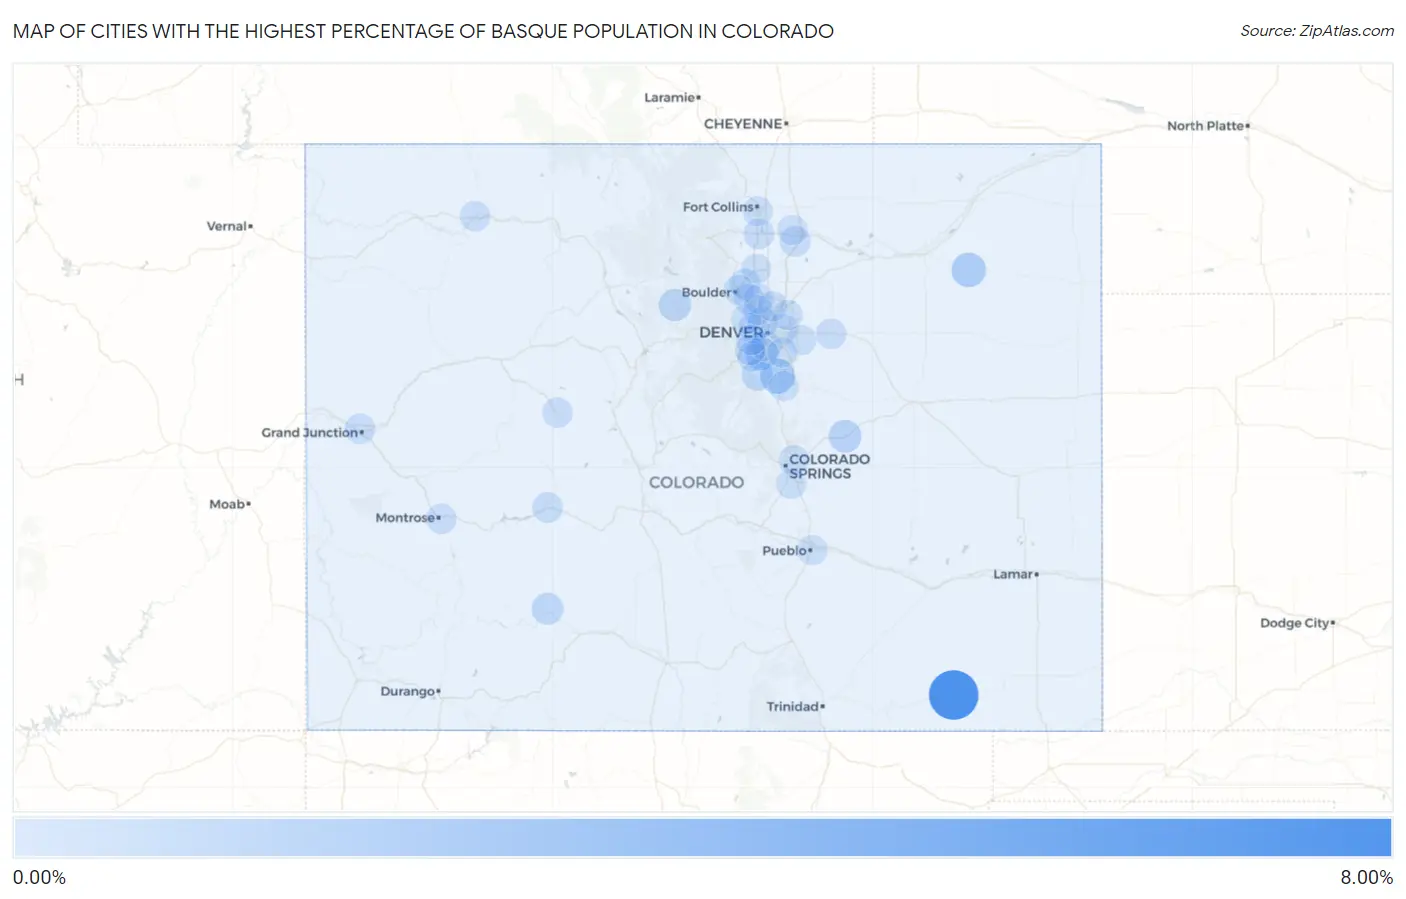Image resolution: width=1406 pixels, height=899 pixels.
Task: Select the bubble in northeast Colorado
Action: coord(968,270)
